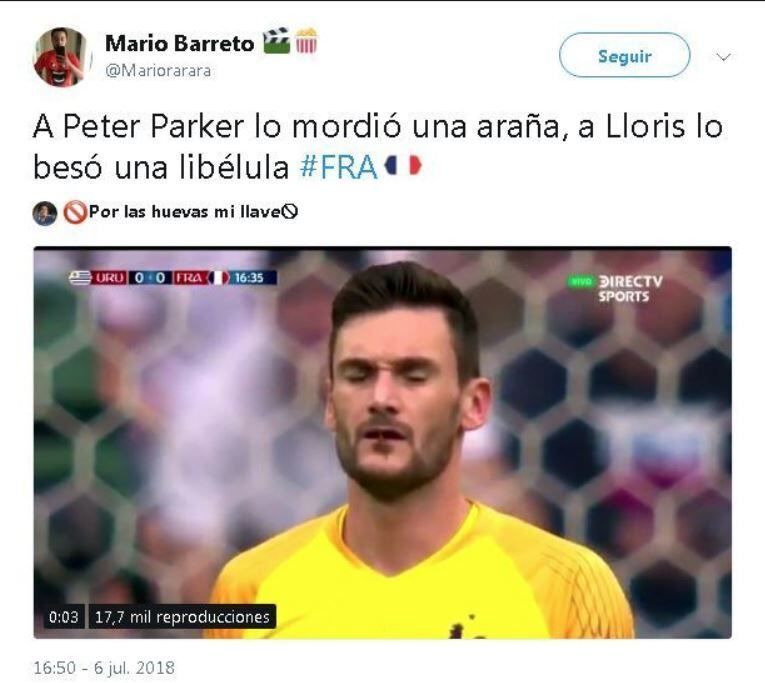Viewport: 765px width, 683px height.
Task: Click the 0:03 video duration badge
Action: (x=63, y=617)
